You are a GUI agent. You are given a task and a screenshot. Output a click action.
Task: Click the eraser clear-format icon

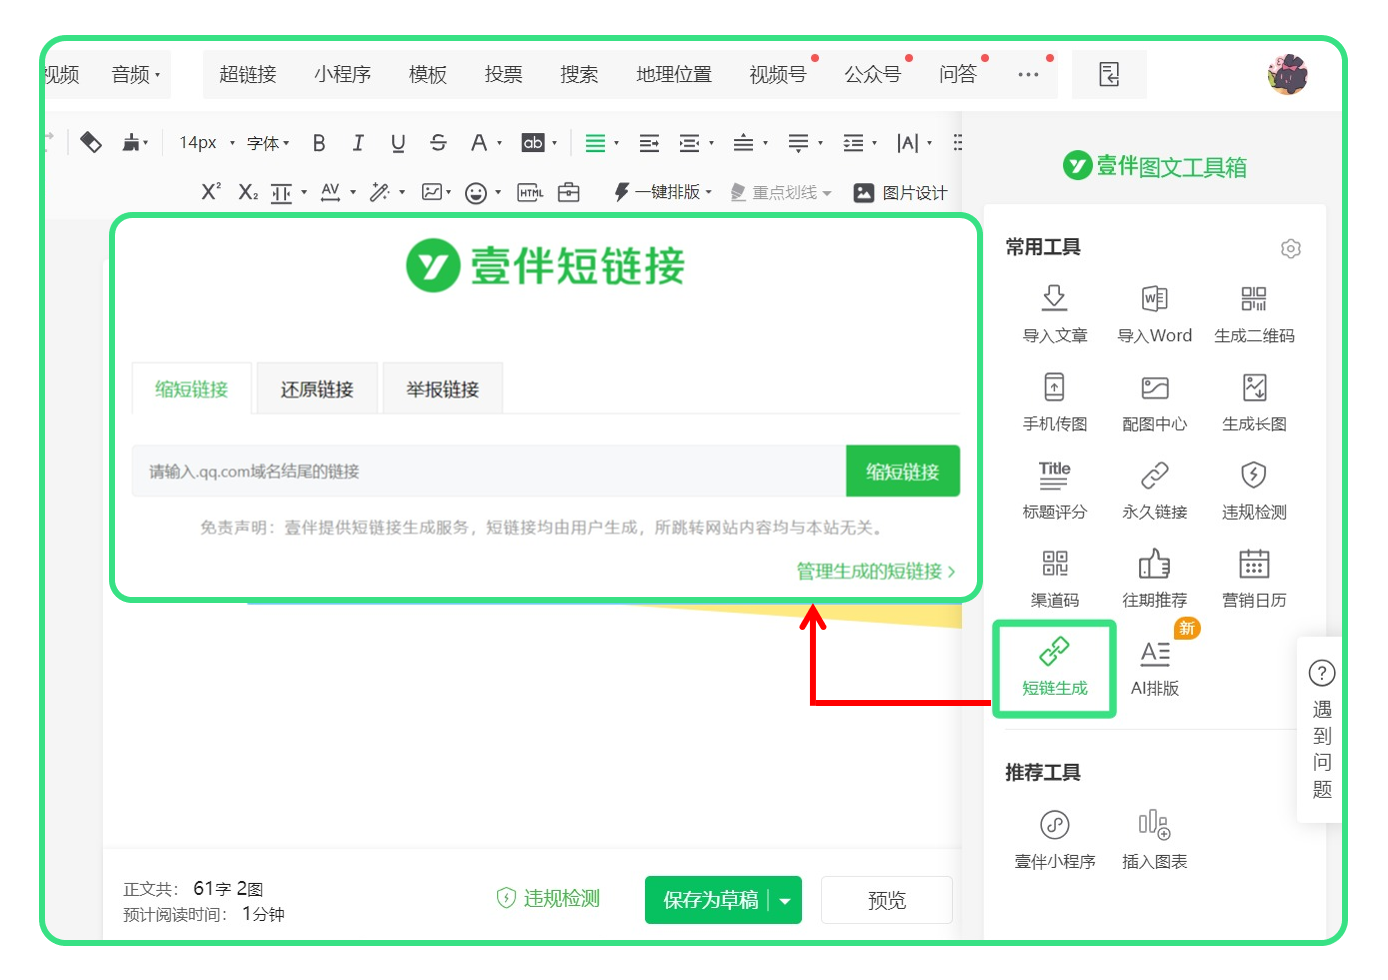91,143
